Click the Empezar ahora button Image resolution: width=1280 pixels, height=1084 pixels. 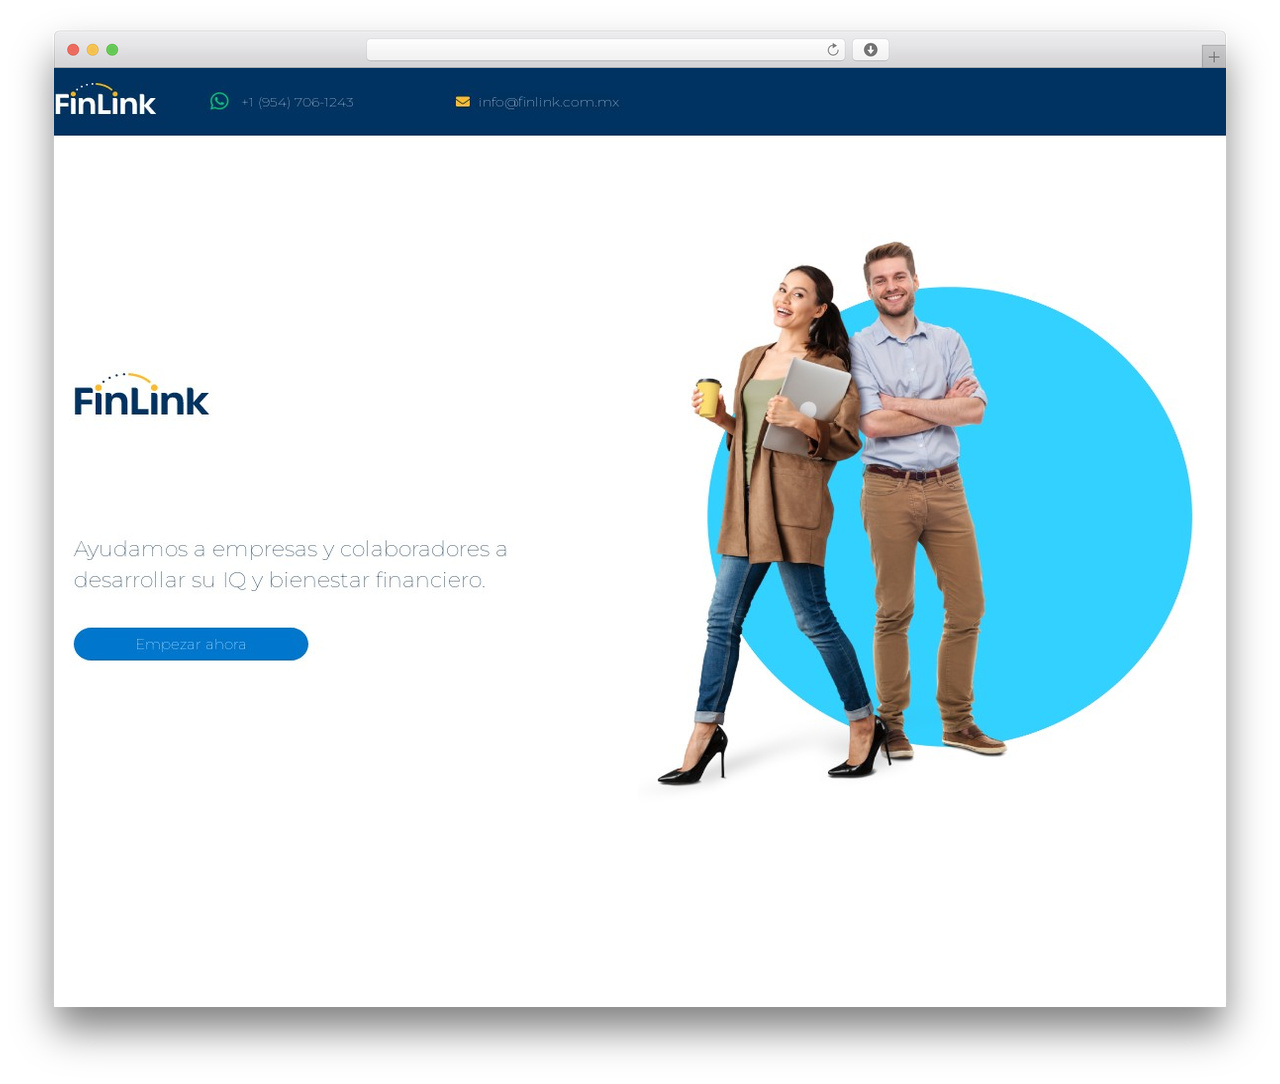191,644
